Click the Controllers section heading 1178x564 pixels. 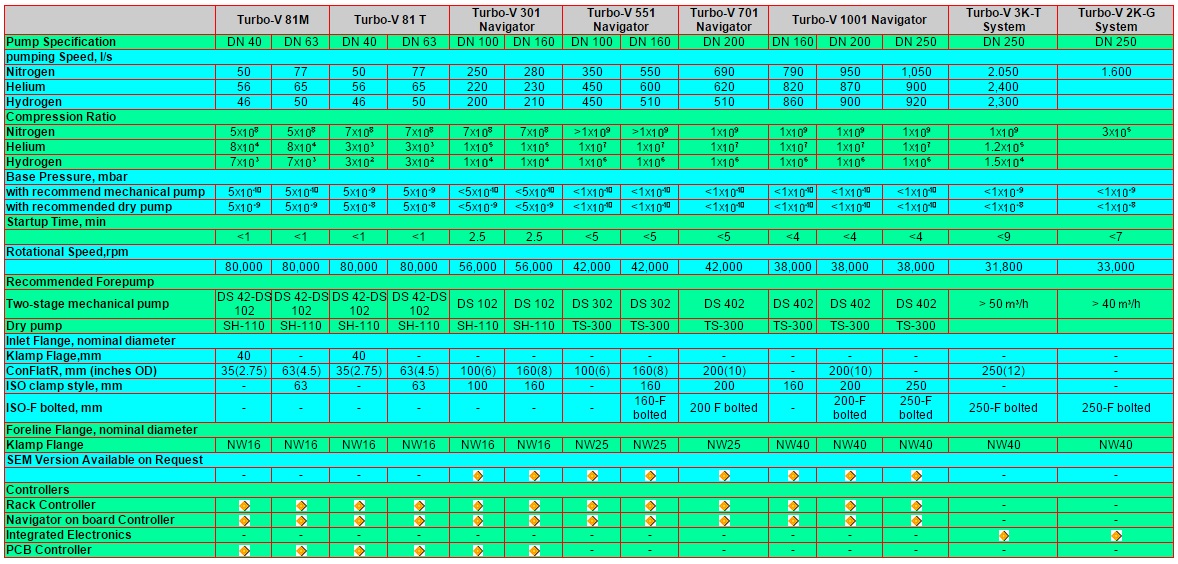38,490
